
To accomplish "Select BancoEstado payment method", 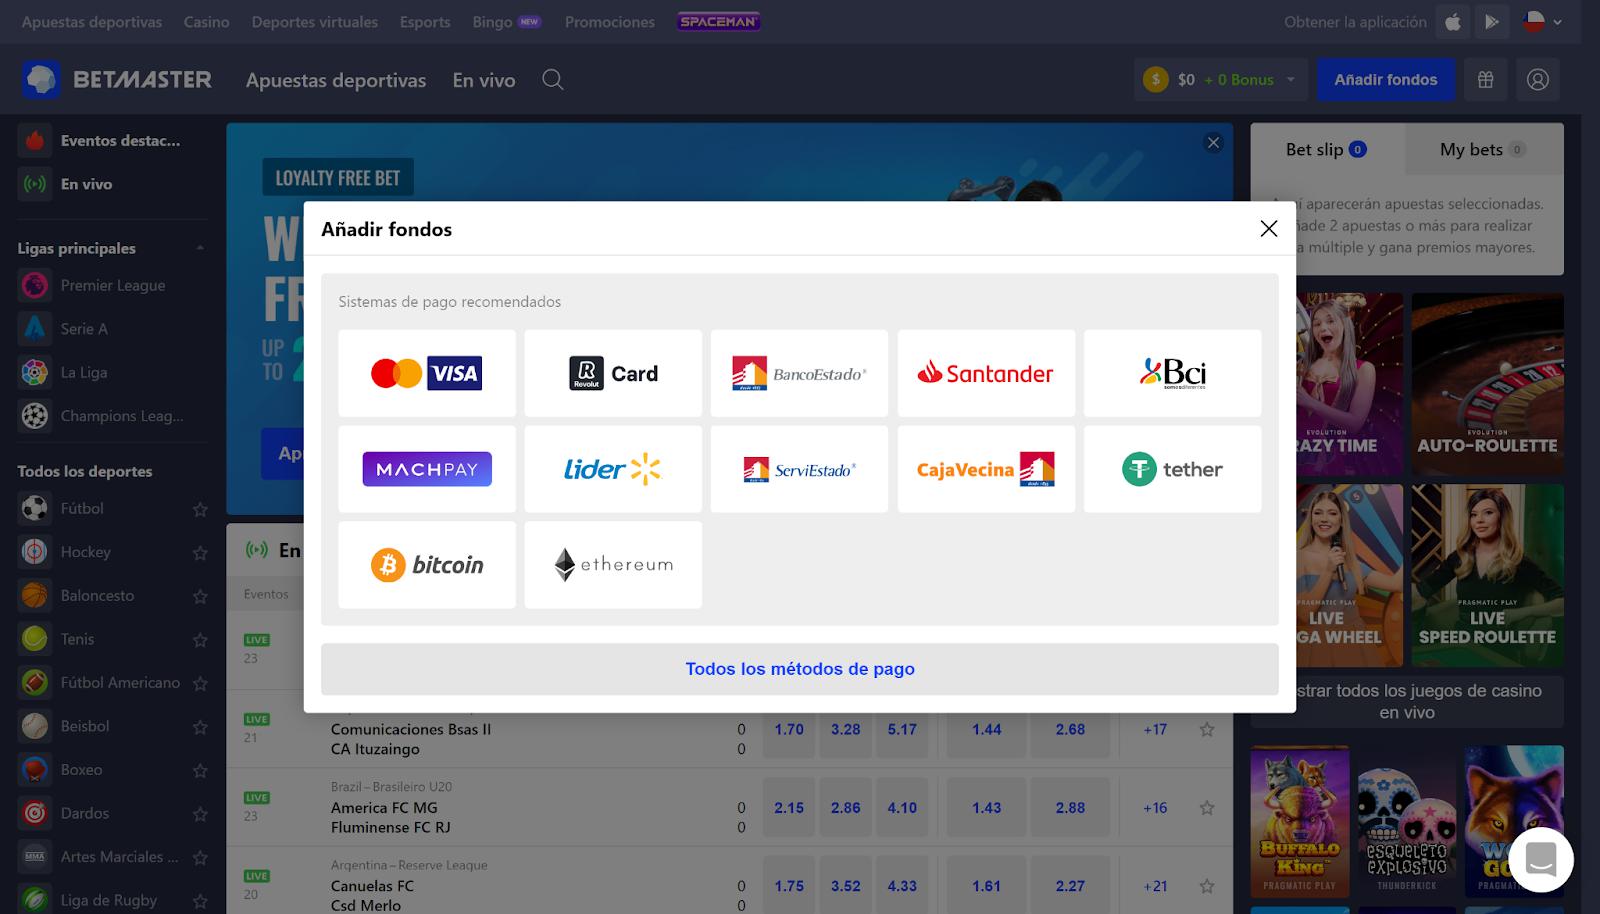I will 799,373.
